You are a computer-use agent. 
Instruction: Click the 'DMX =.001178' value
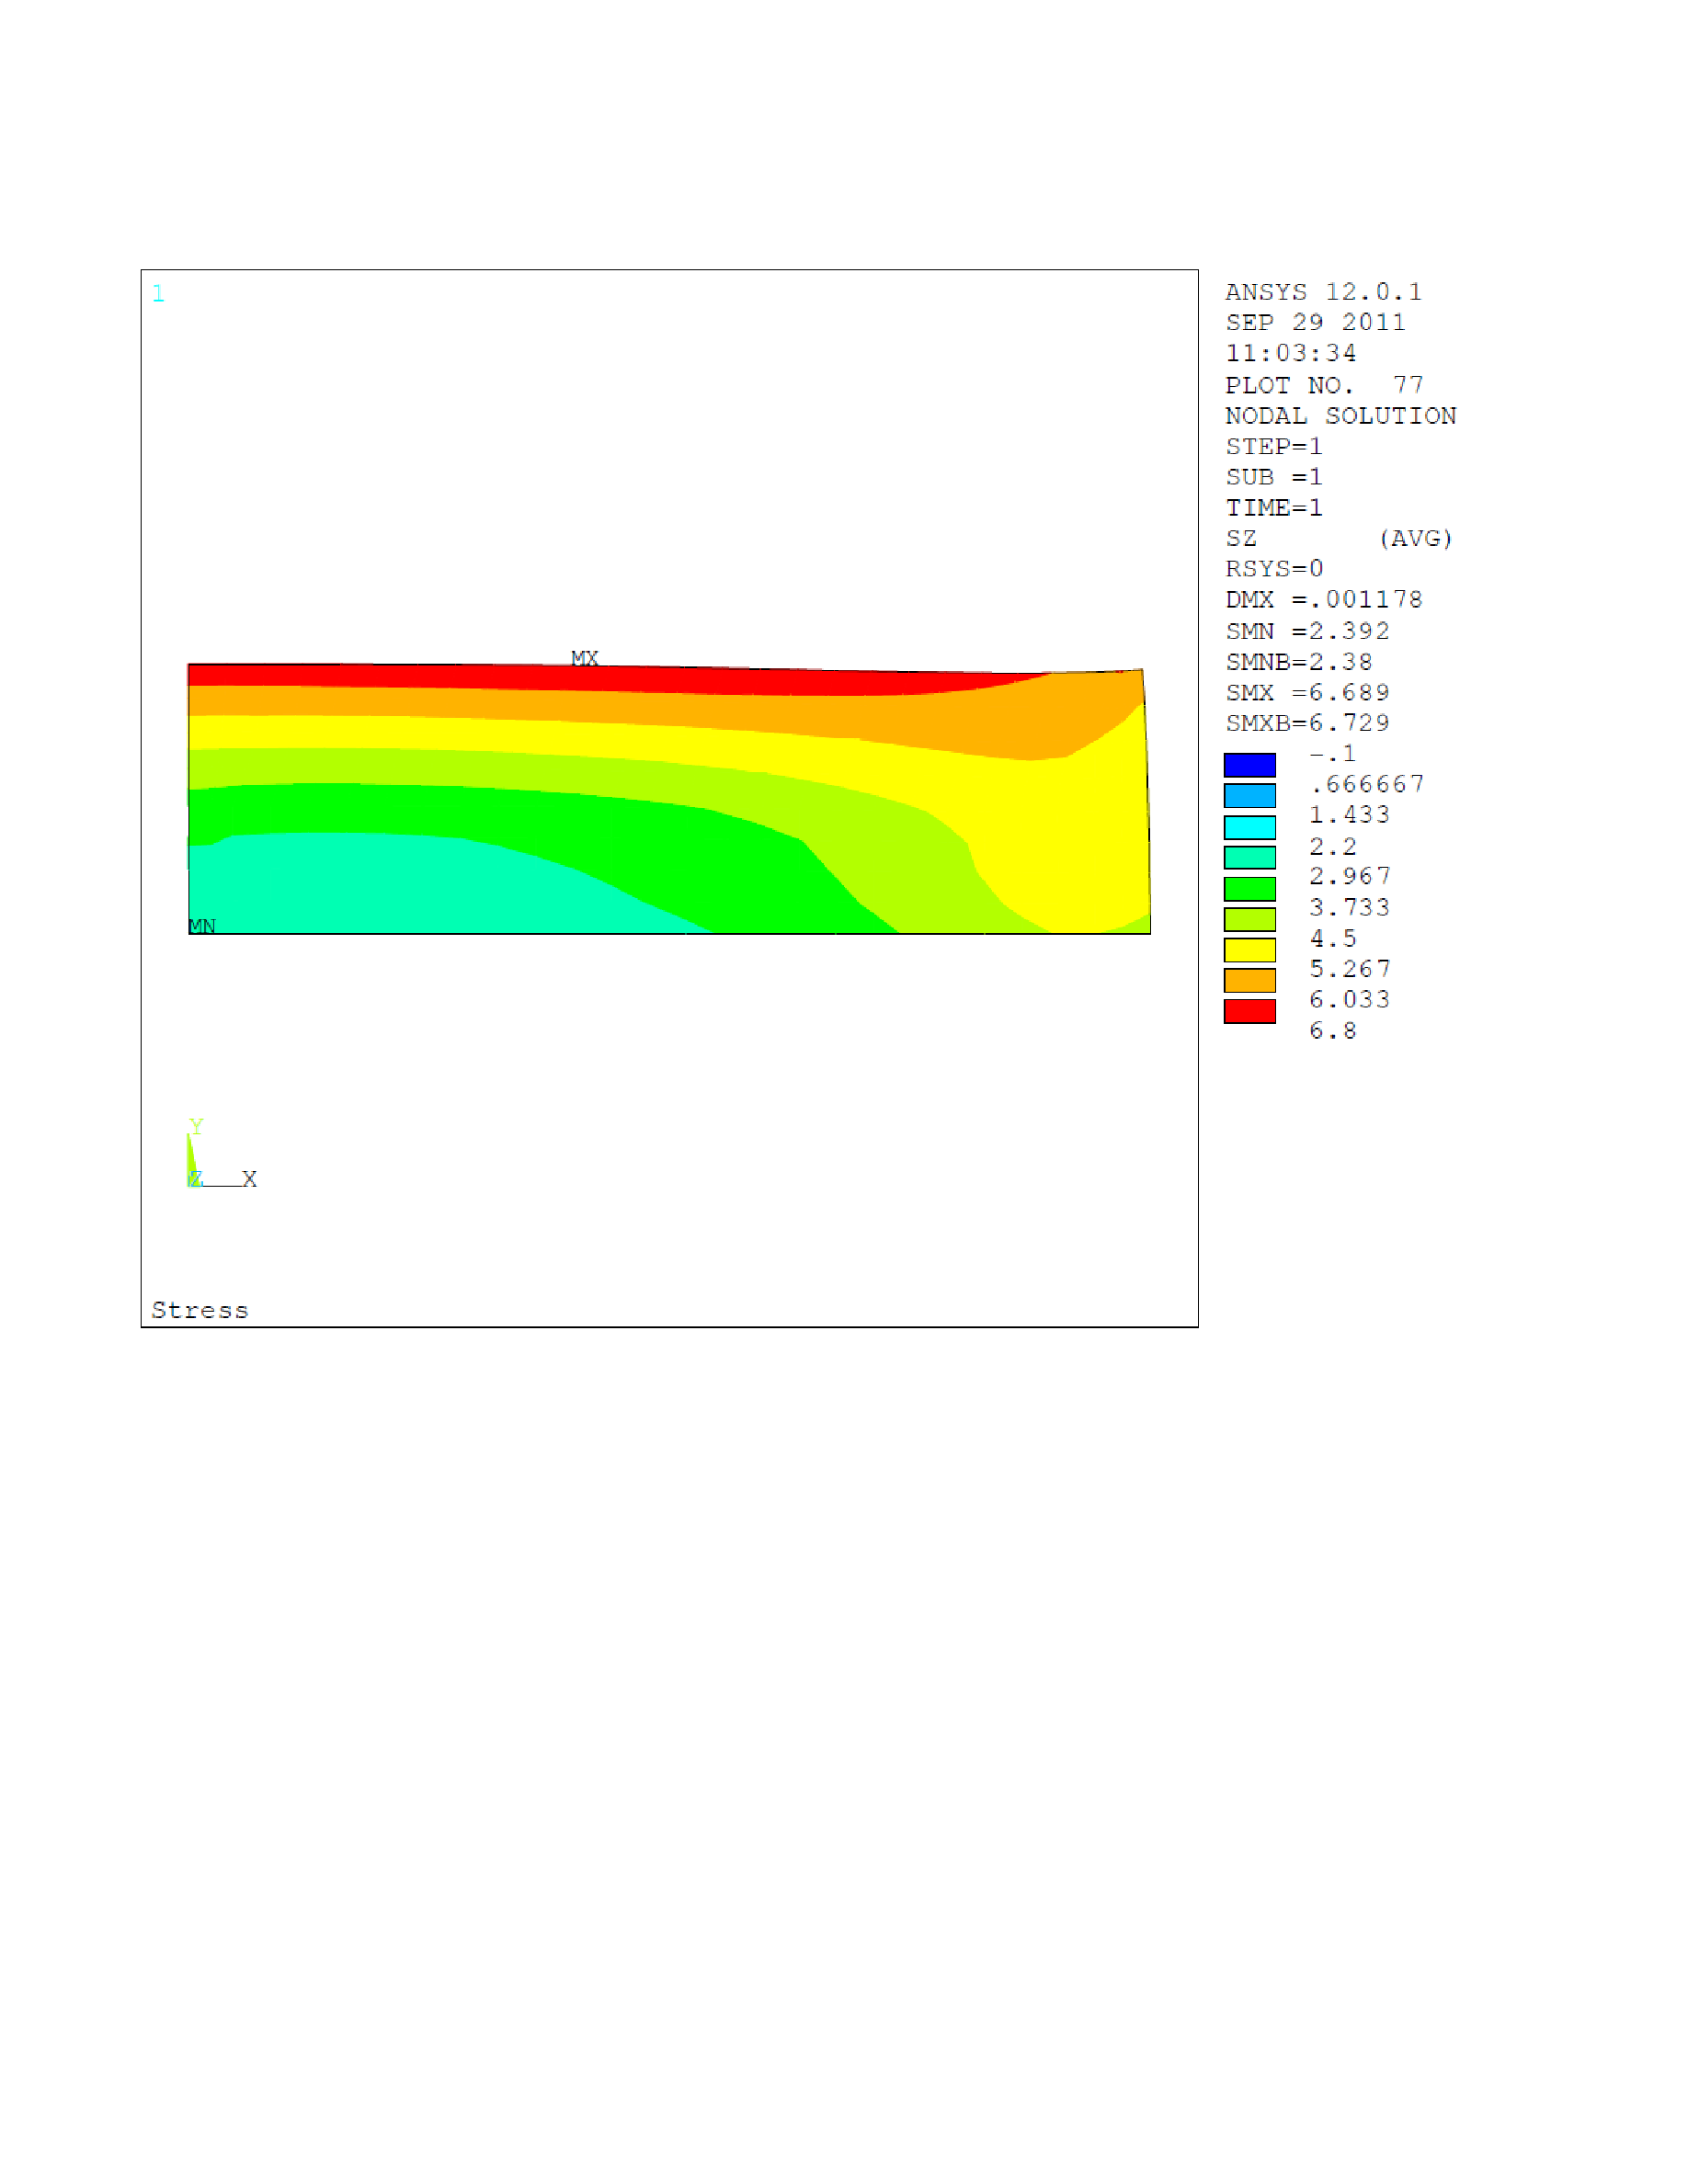[x=1324, y=600]
